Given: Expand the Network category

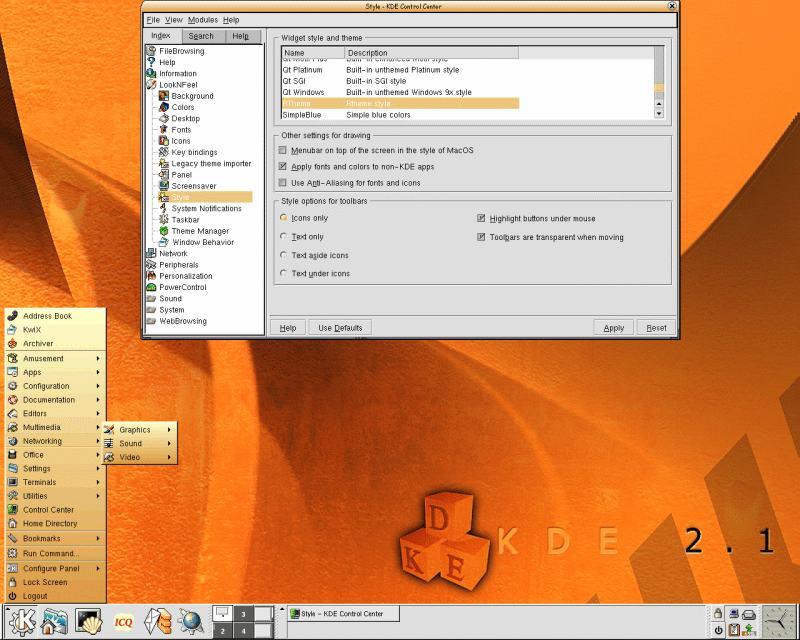Looking at the screenshot, I should pos(167,253).
